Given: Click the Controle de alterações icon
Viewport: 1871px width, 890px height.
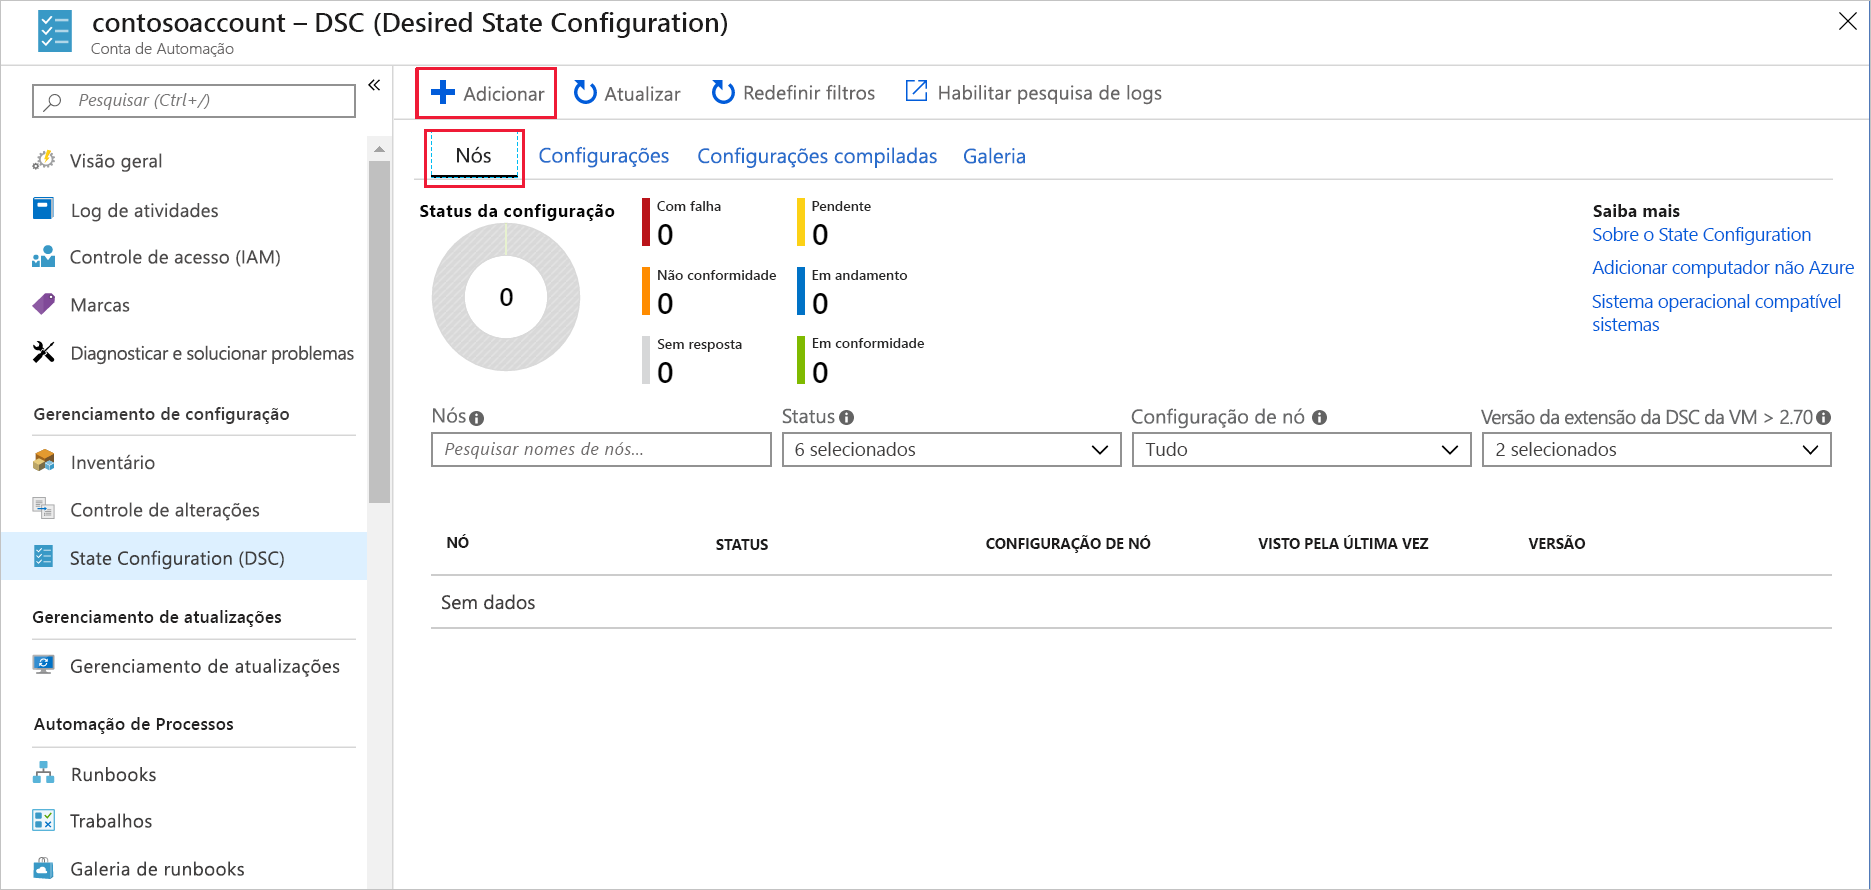Looking at the screenshot, I should click(44, 508).
